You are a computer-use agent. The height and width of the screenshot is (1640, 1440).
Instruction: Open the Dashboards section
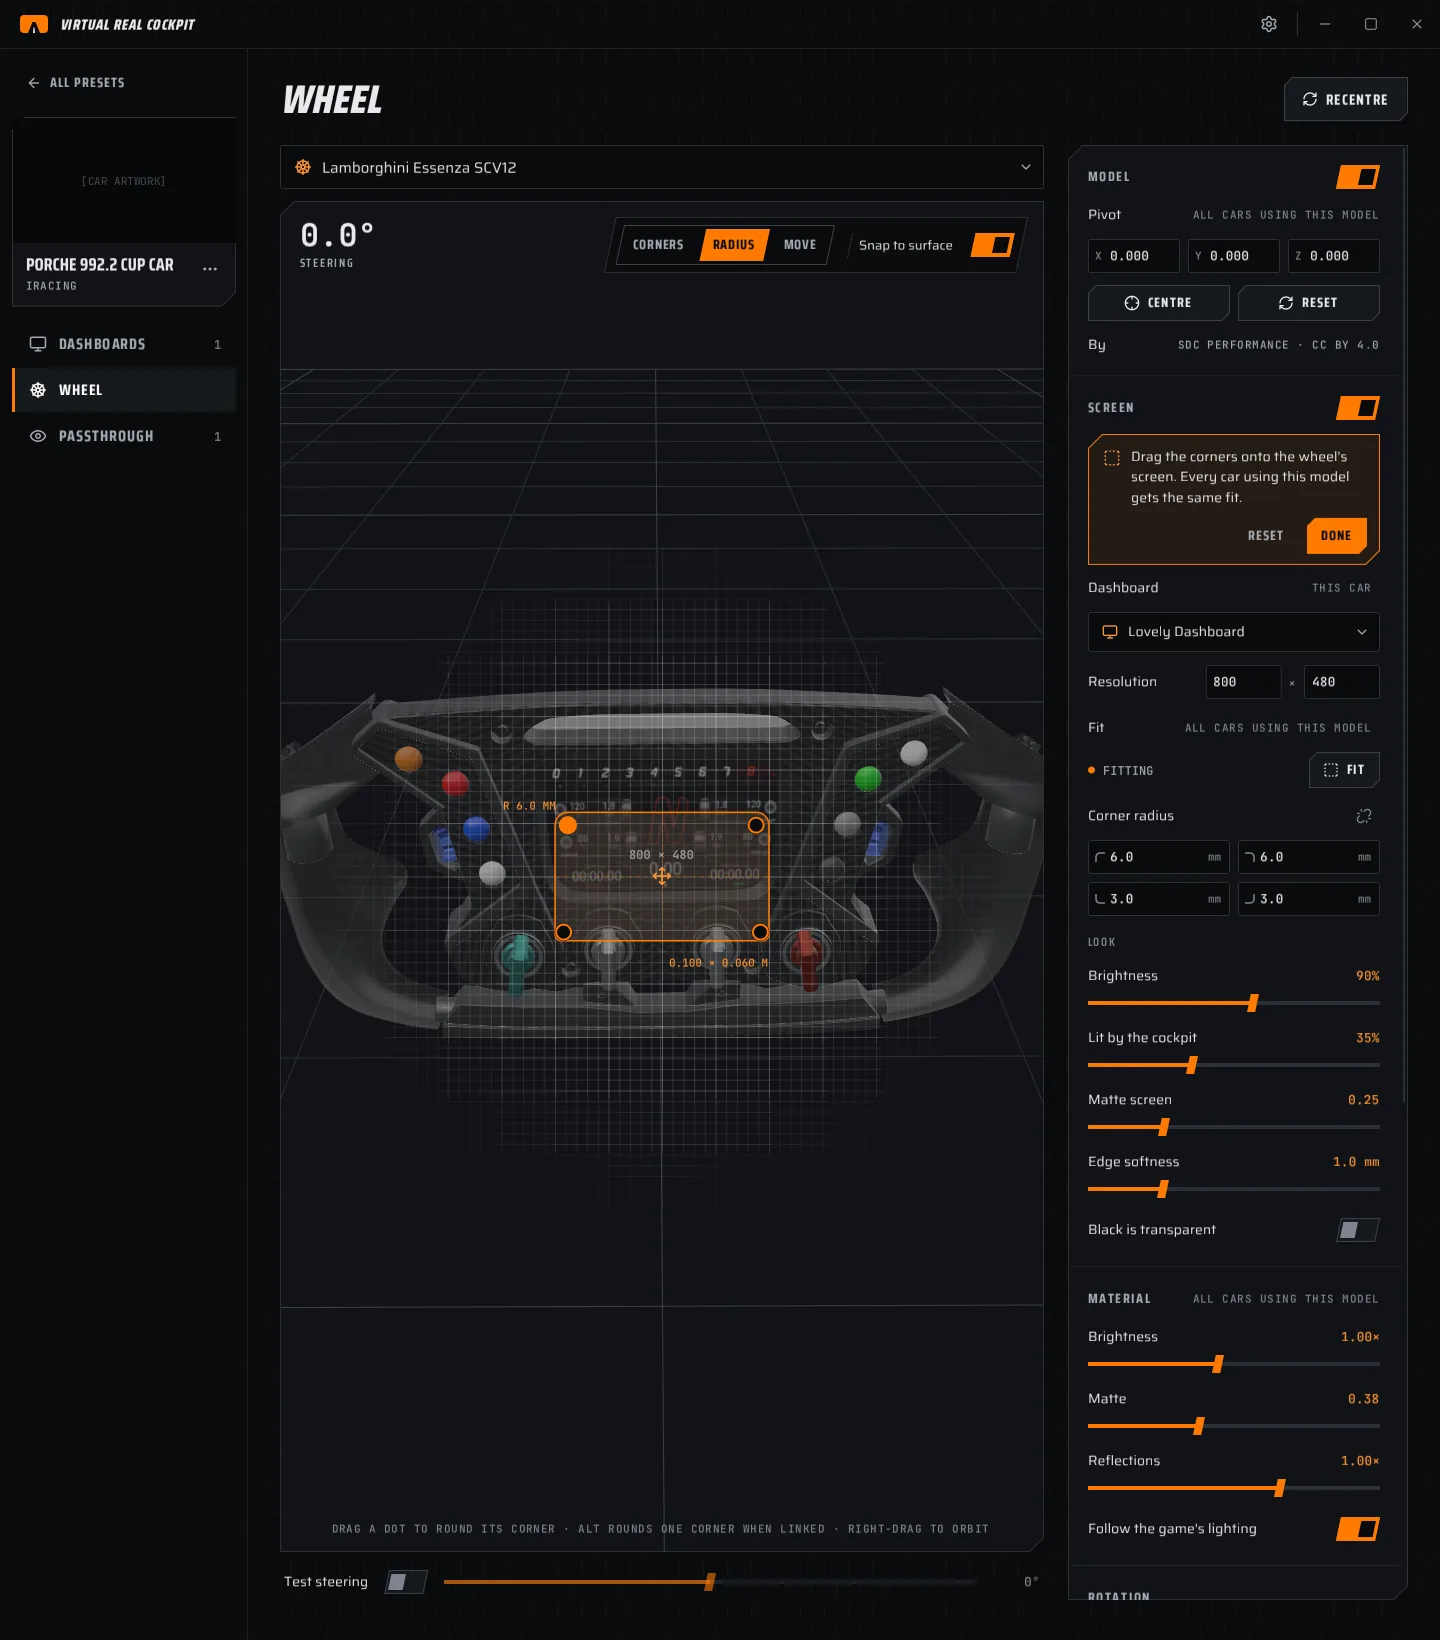[124, 344]
